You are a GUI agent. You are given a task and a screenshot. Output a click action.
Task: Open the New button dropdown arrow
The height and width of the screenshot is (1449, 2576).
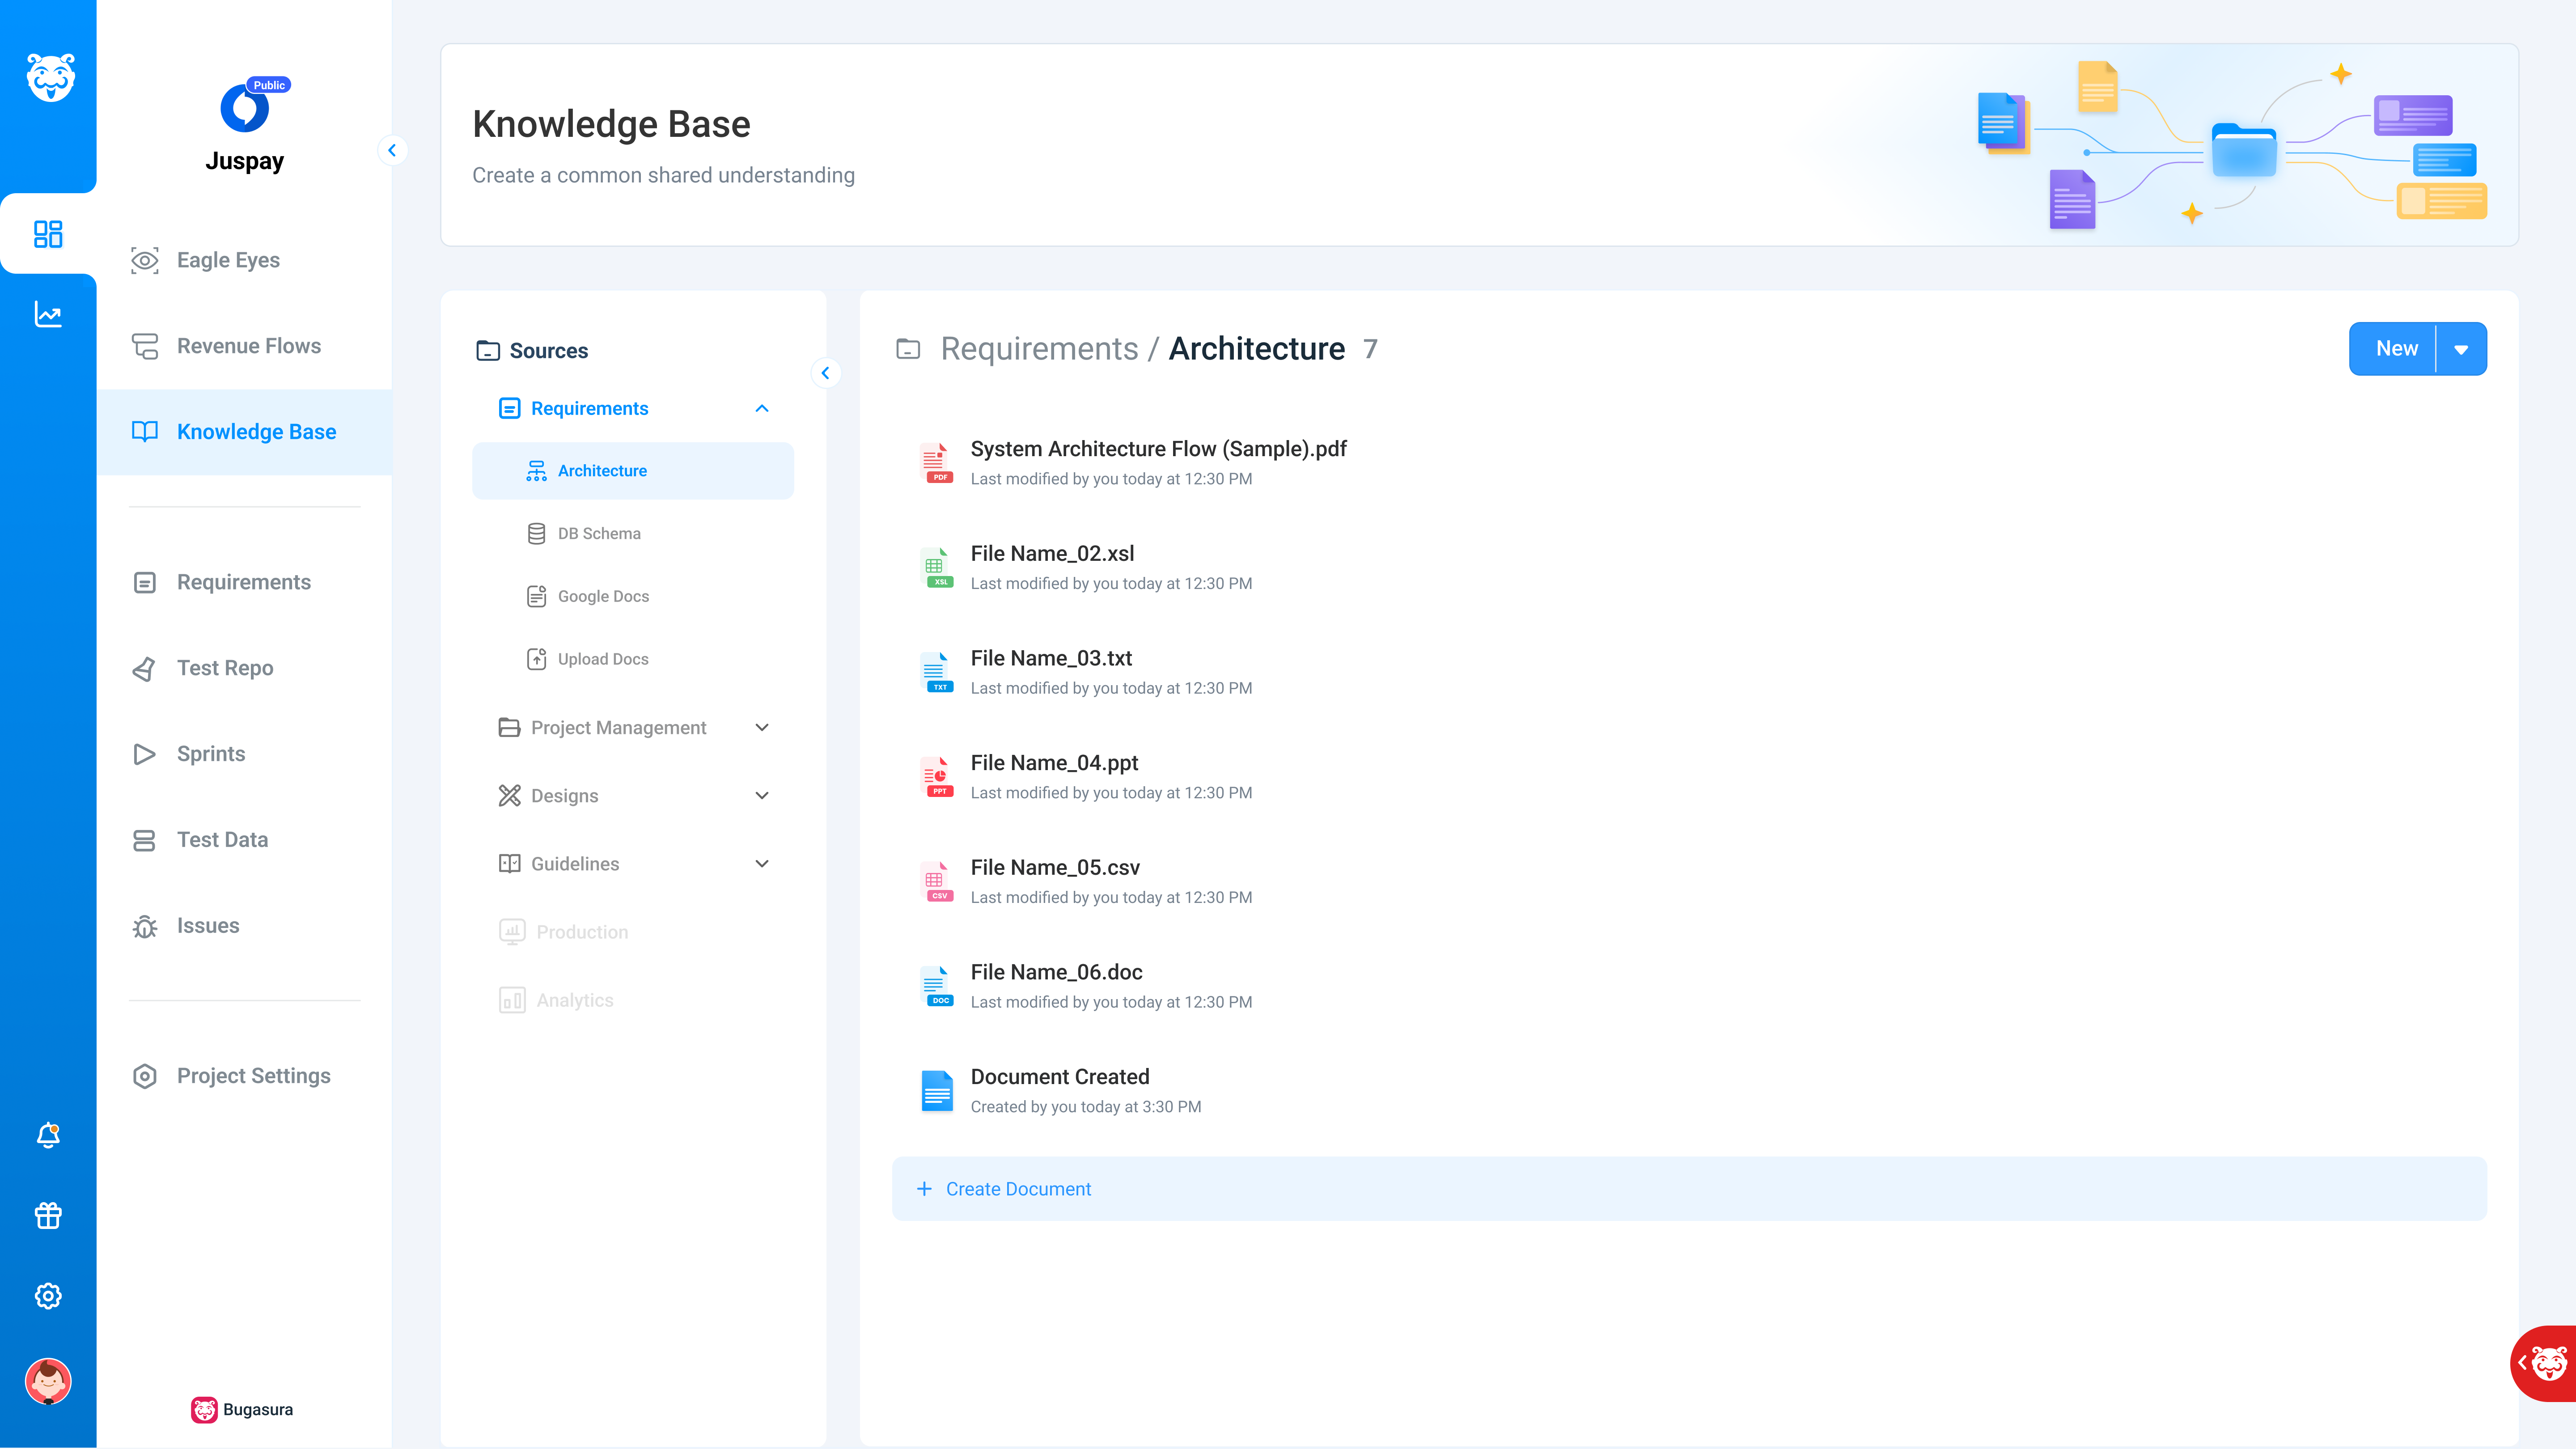pos(2461,349)
